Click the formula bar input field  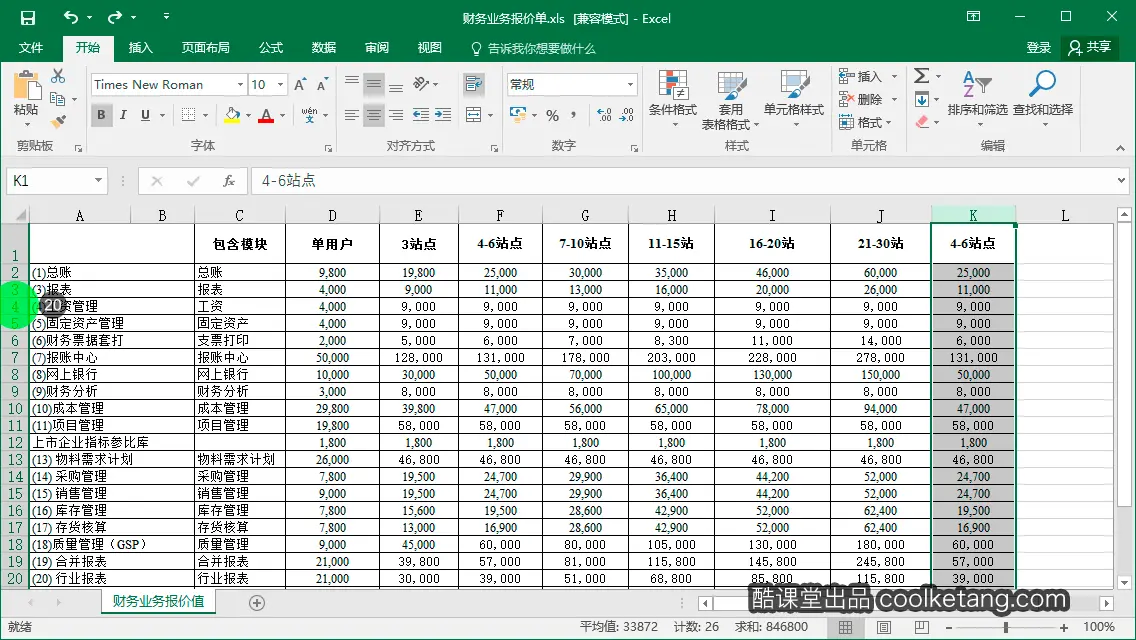pos(681,180)
